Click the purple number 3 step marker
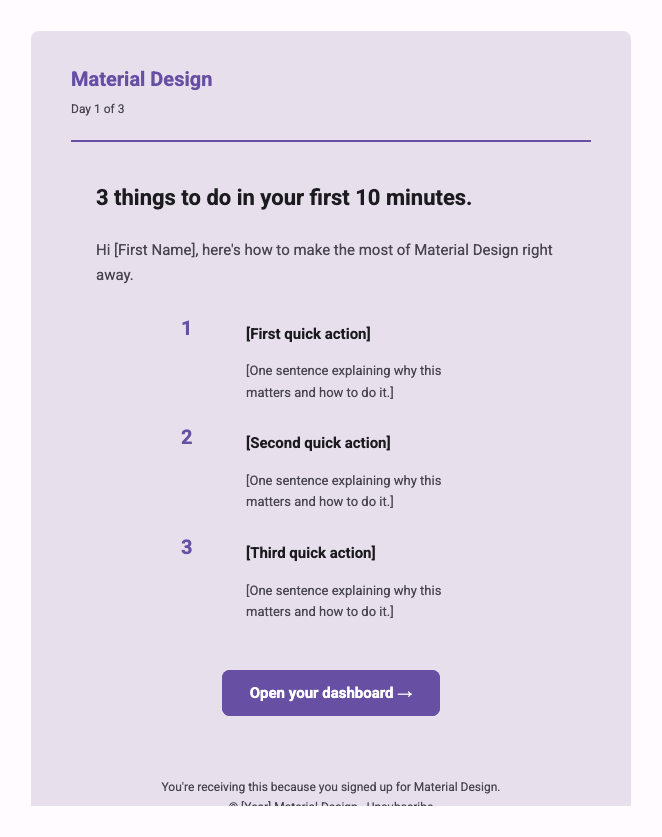 186,547
